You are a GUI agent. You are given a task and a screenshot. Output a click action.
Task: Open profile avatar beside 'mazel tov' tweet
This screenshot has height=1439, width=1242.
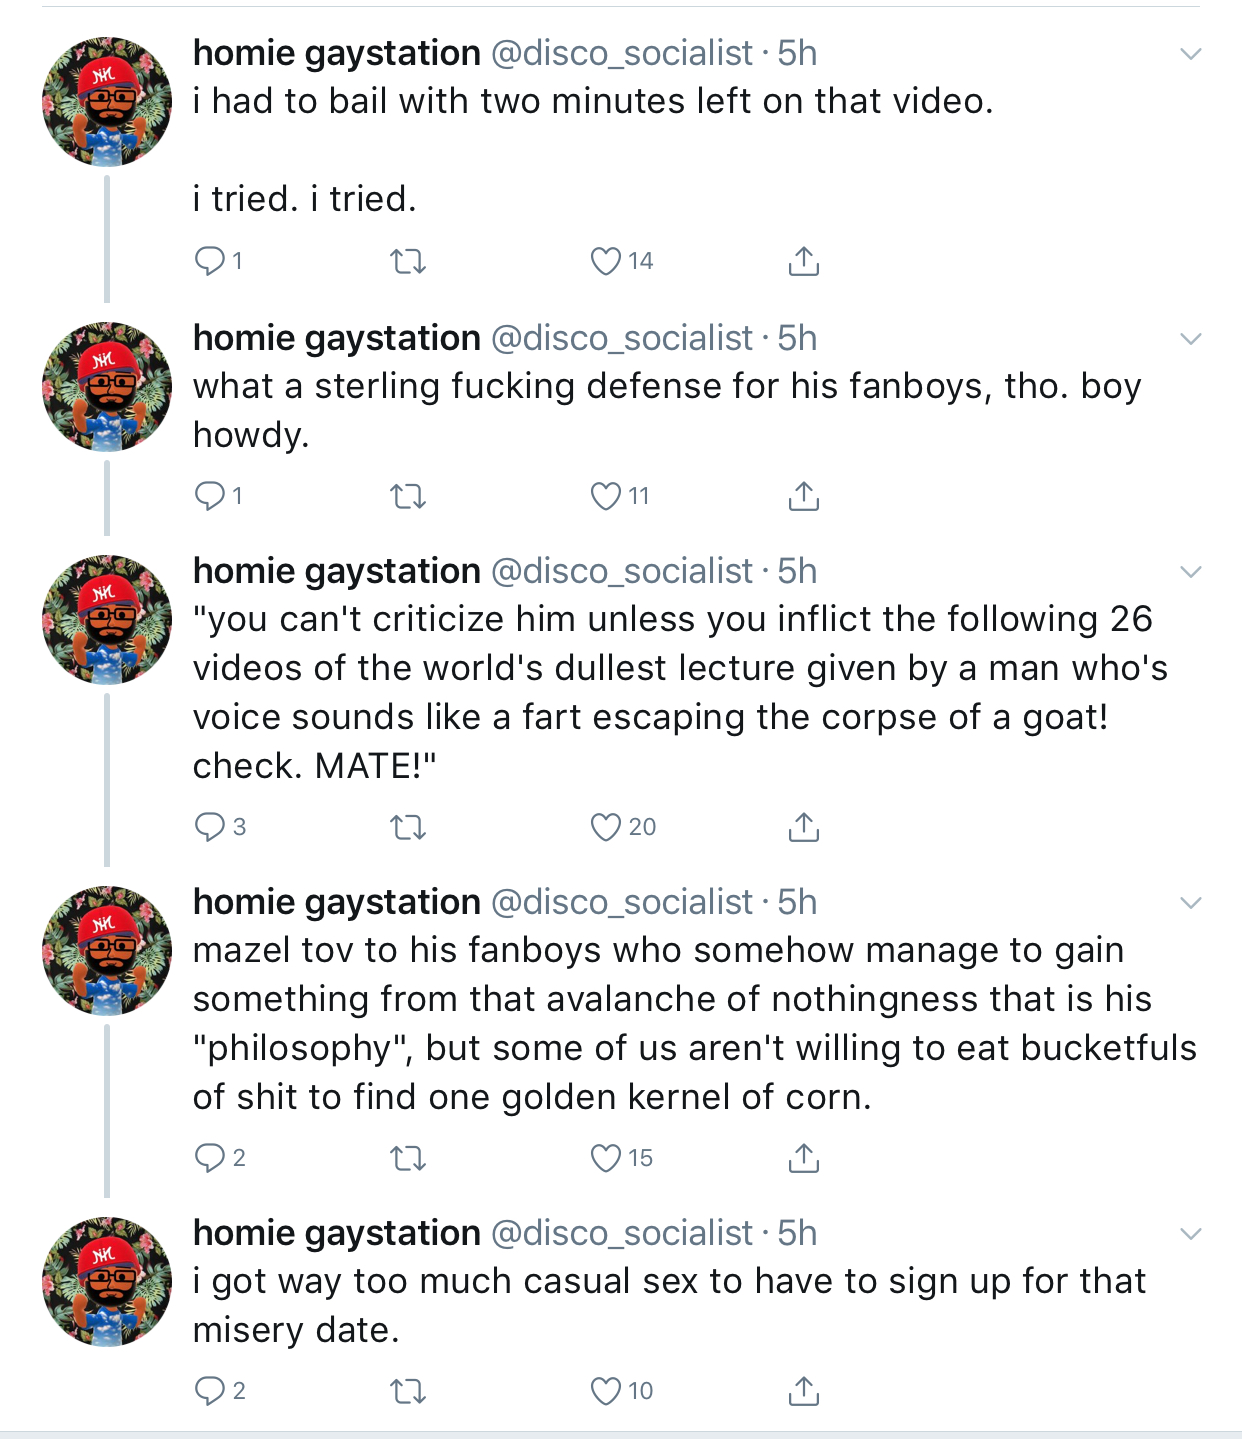coord(107,951)
